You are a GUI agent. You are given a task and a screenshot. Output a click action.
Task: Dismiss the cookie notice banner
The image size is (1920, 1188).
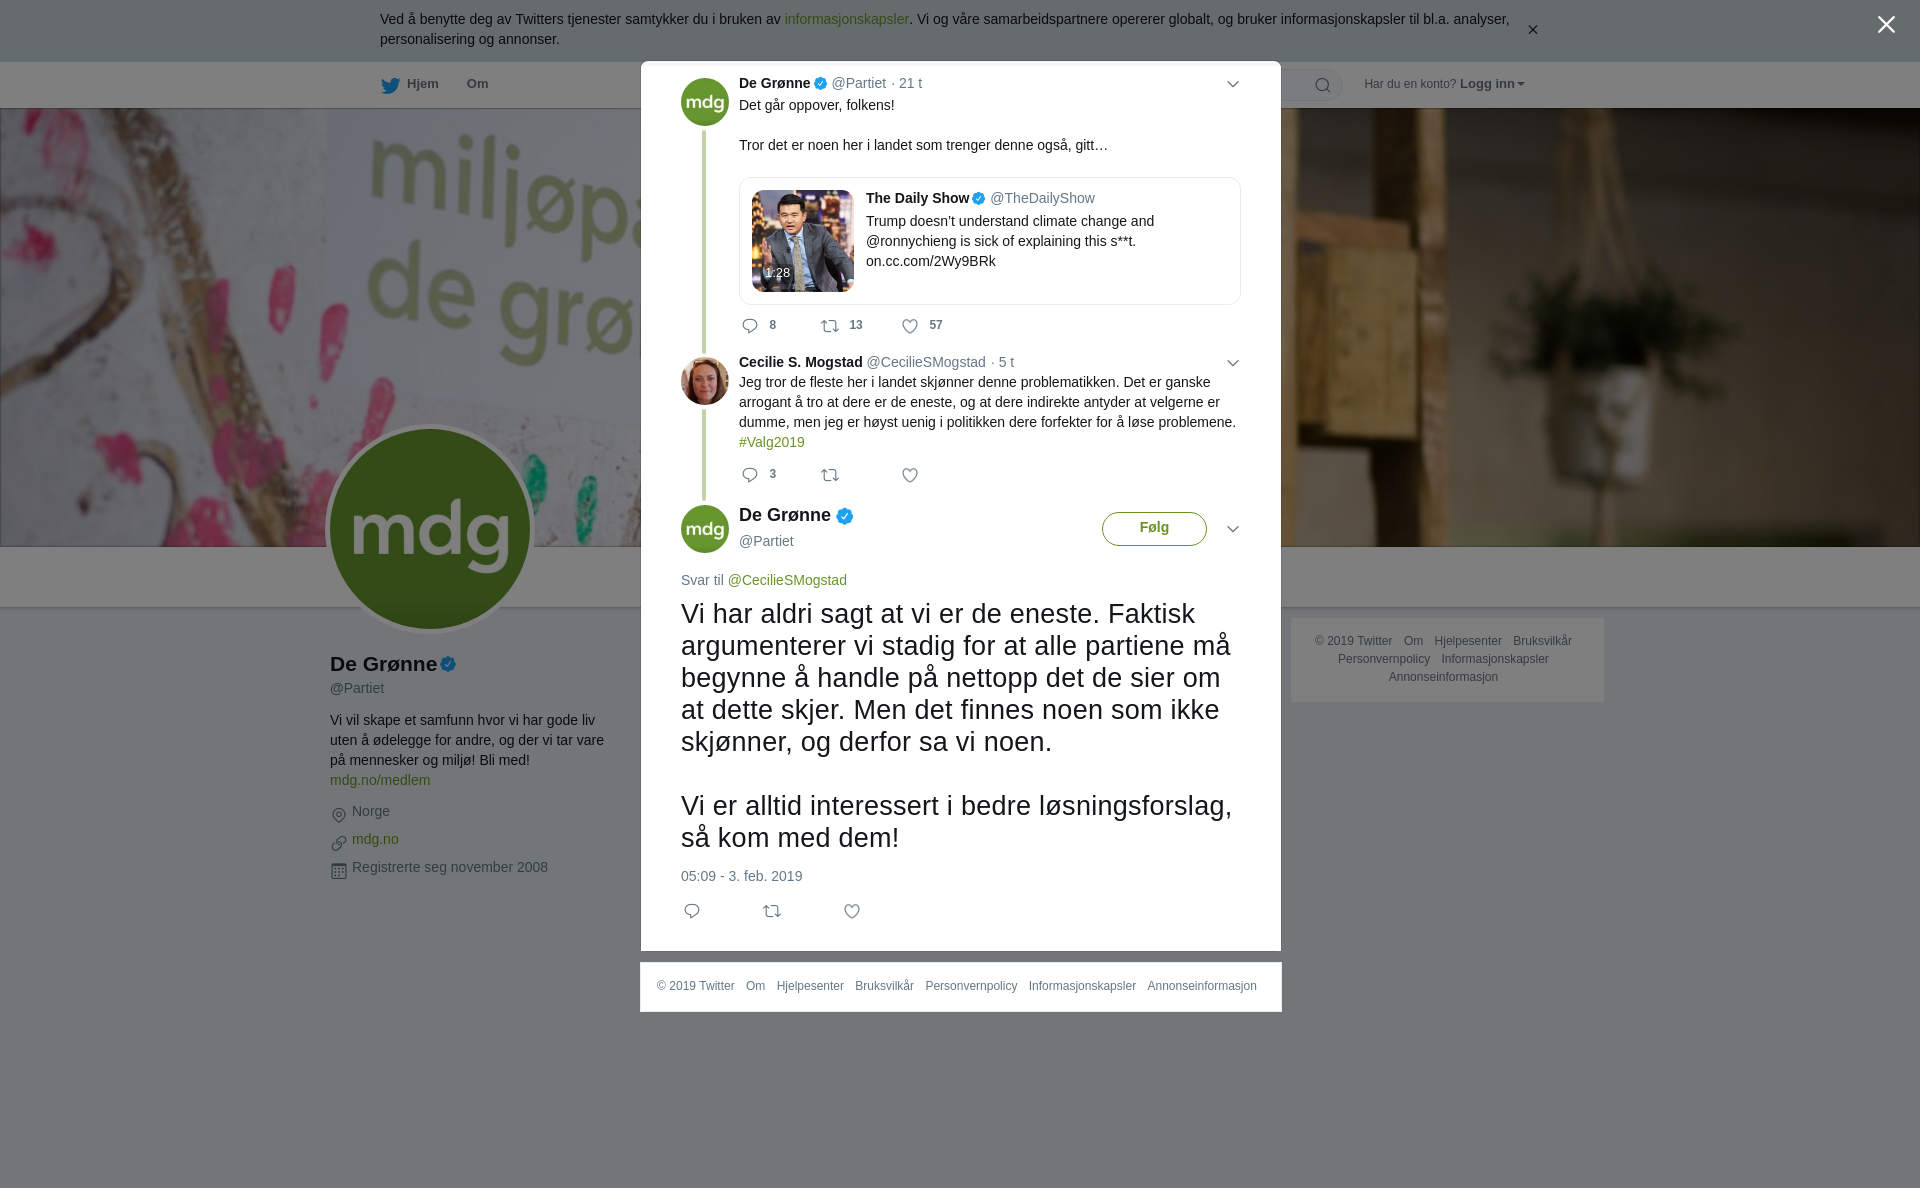[x=1532, y=30]
